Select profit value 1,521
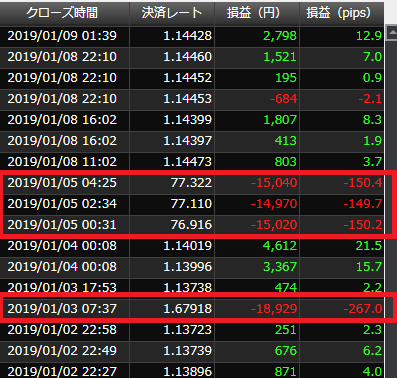The image size is (397, 378). pos(280,56)
